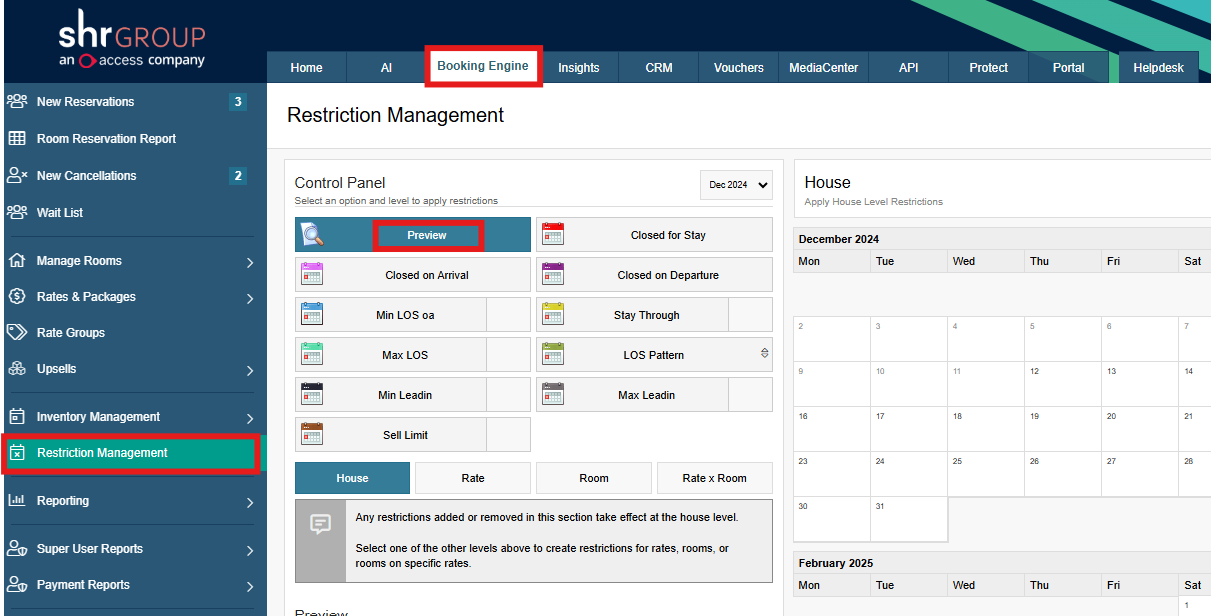Click the Upsells cubes icon
The width and height of the screenshot is (1211, 616).
click(17, 368)
